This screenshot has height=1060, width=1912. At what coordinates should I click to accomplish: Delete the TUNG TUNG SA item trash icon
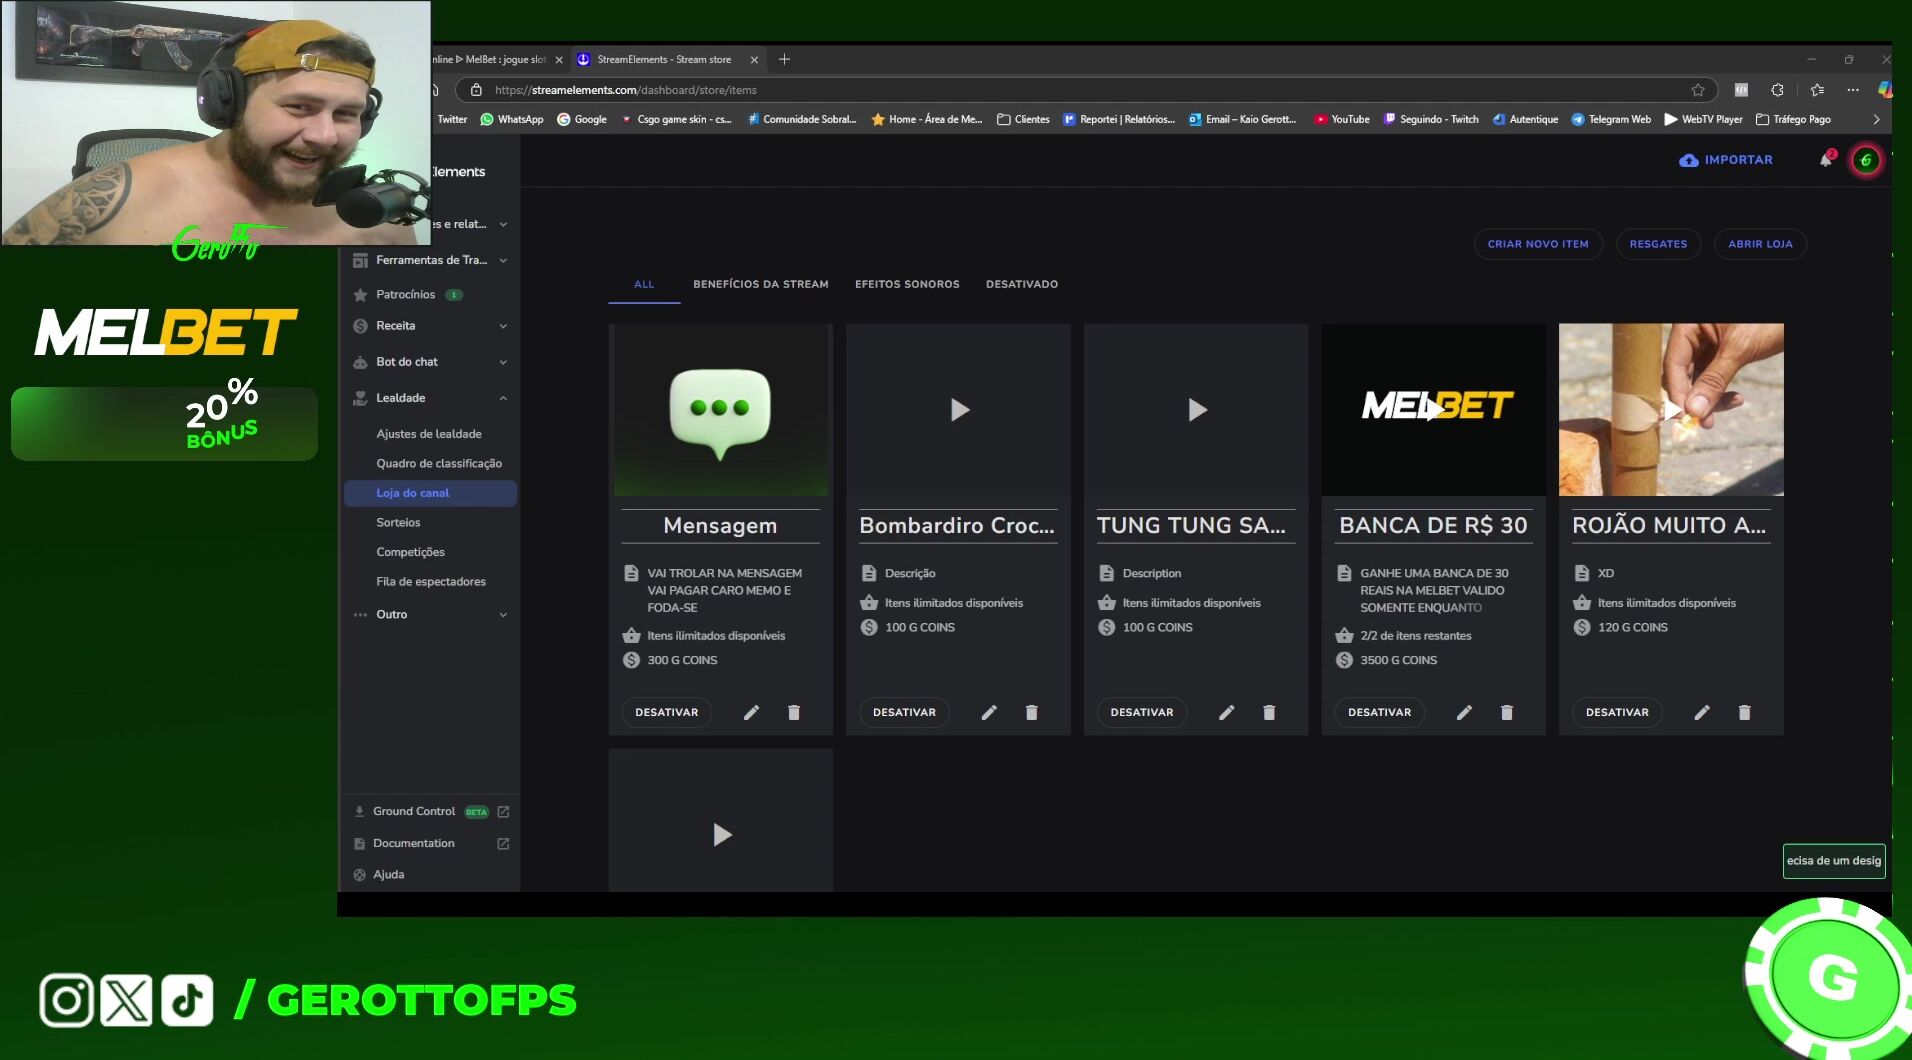(x=1269, y=712)
